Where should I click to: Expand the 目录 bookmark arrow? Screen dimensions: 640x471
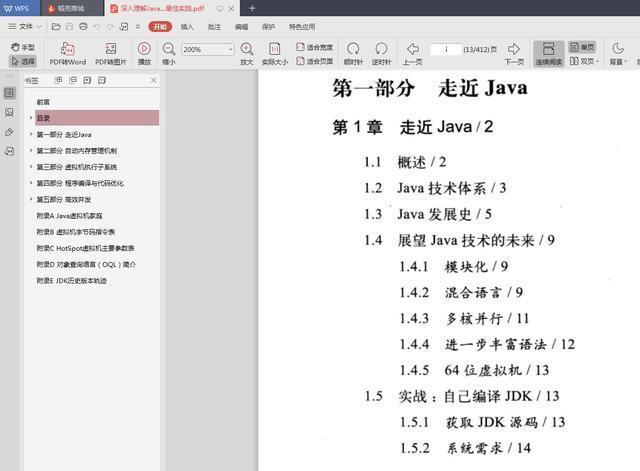(x=31, y=118)
